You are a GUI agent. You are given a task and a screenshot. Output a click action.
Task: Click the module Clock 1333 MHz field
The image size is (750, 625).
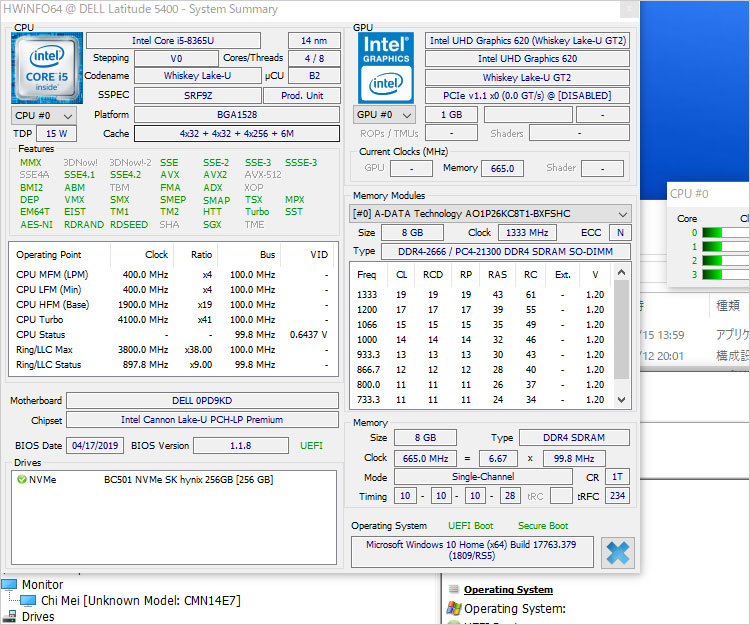pos(527,233)
